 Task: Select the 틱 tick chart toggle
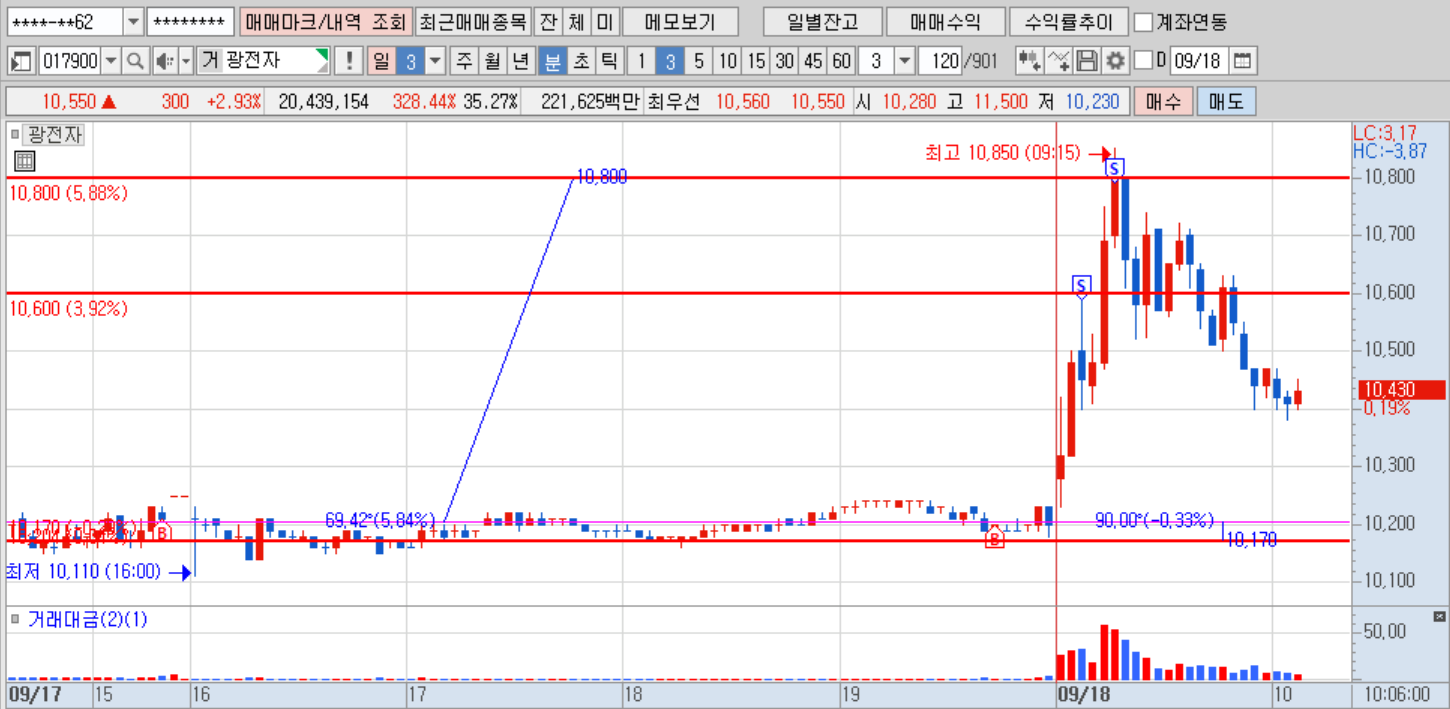click(608, 61)
